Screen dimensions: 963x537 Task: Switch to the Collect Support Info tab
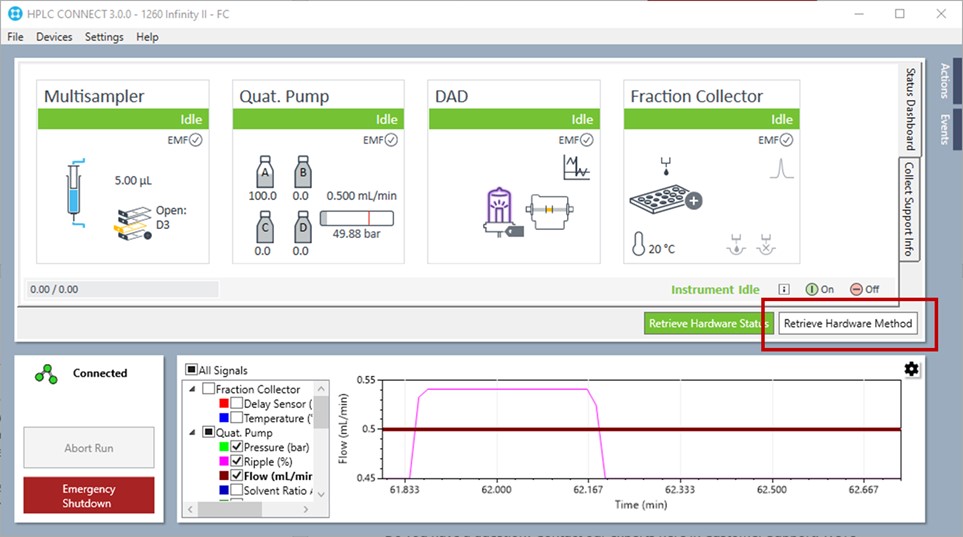click(909, 210)
